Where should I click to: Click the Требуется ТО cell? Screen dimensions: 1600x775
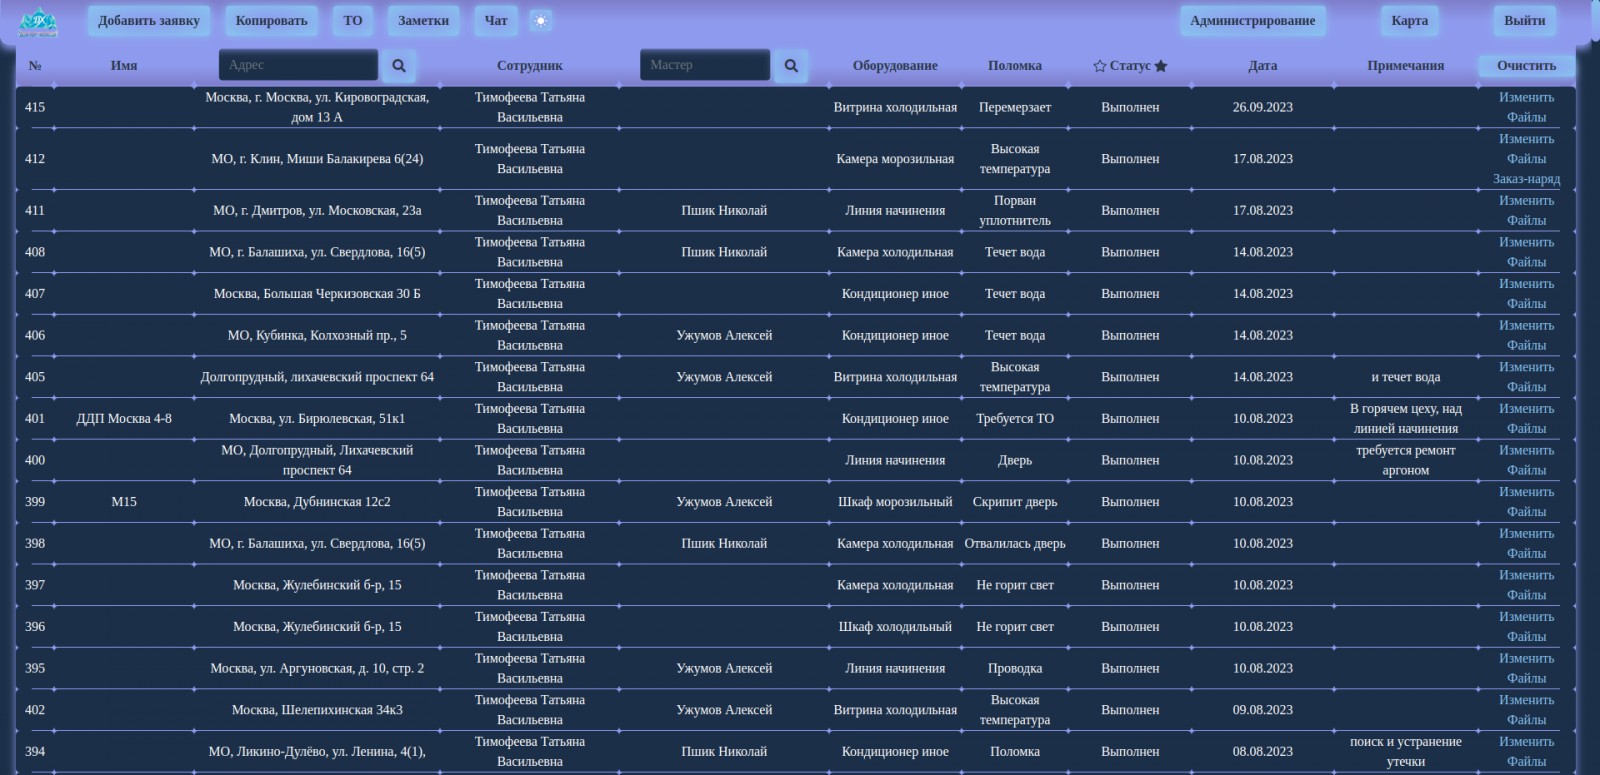[1015, 419]
